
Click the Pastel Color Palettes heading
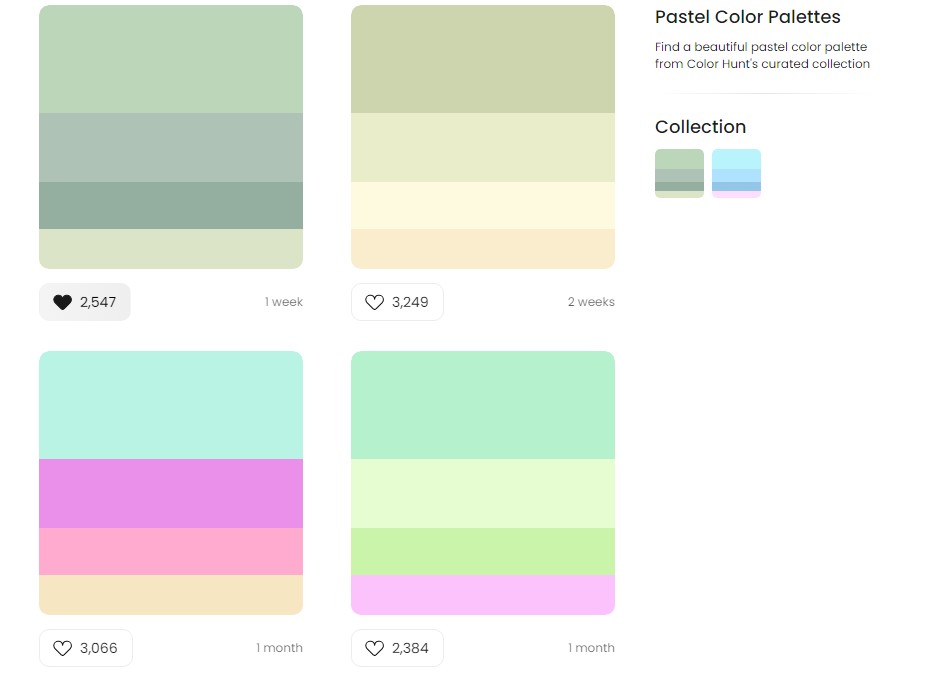click(x=747, y=17)
